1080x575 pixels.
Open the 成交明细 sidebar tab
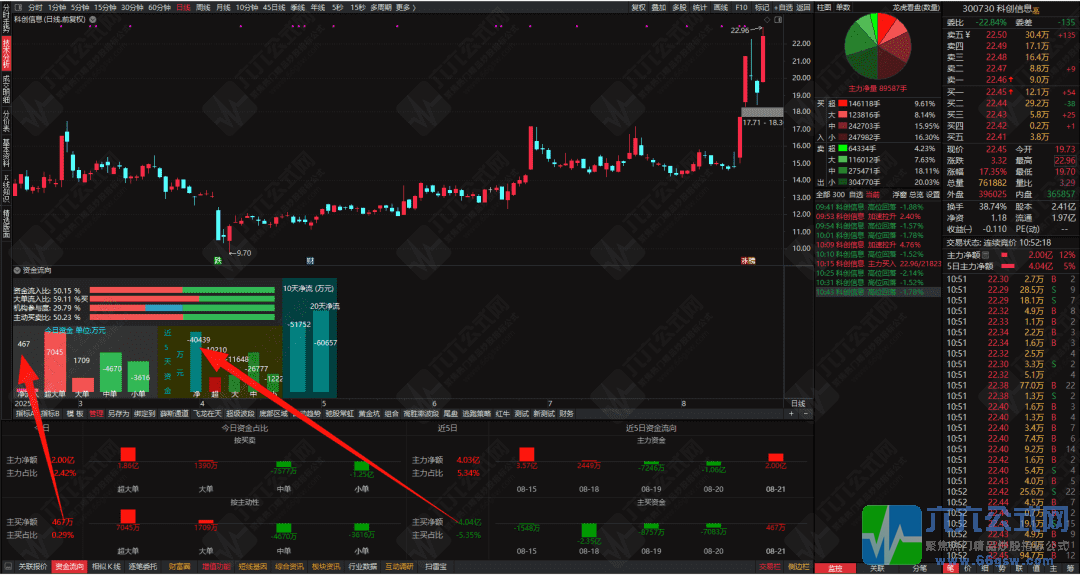pos(6,88)
